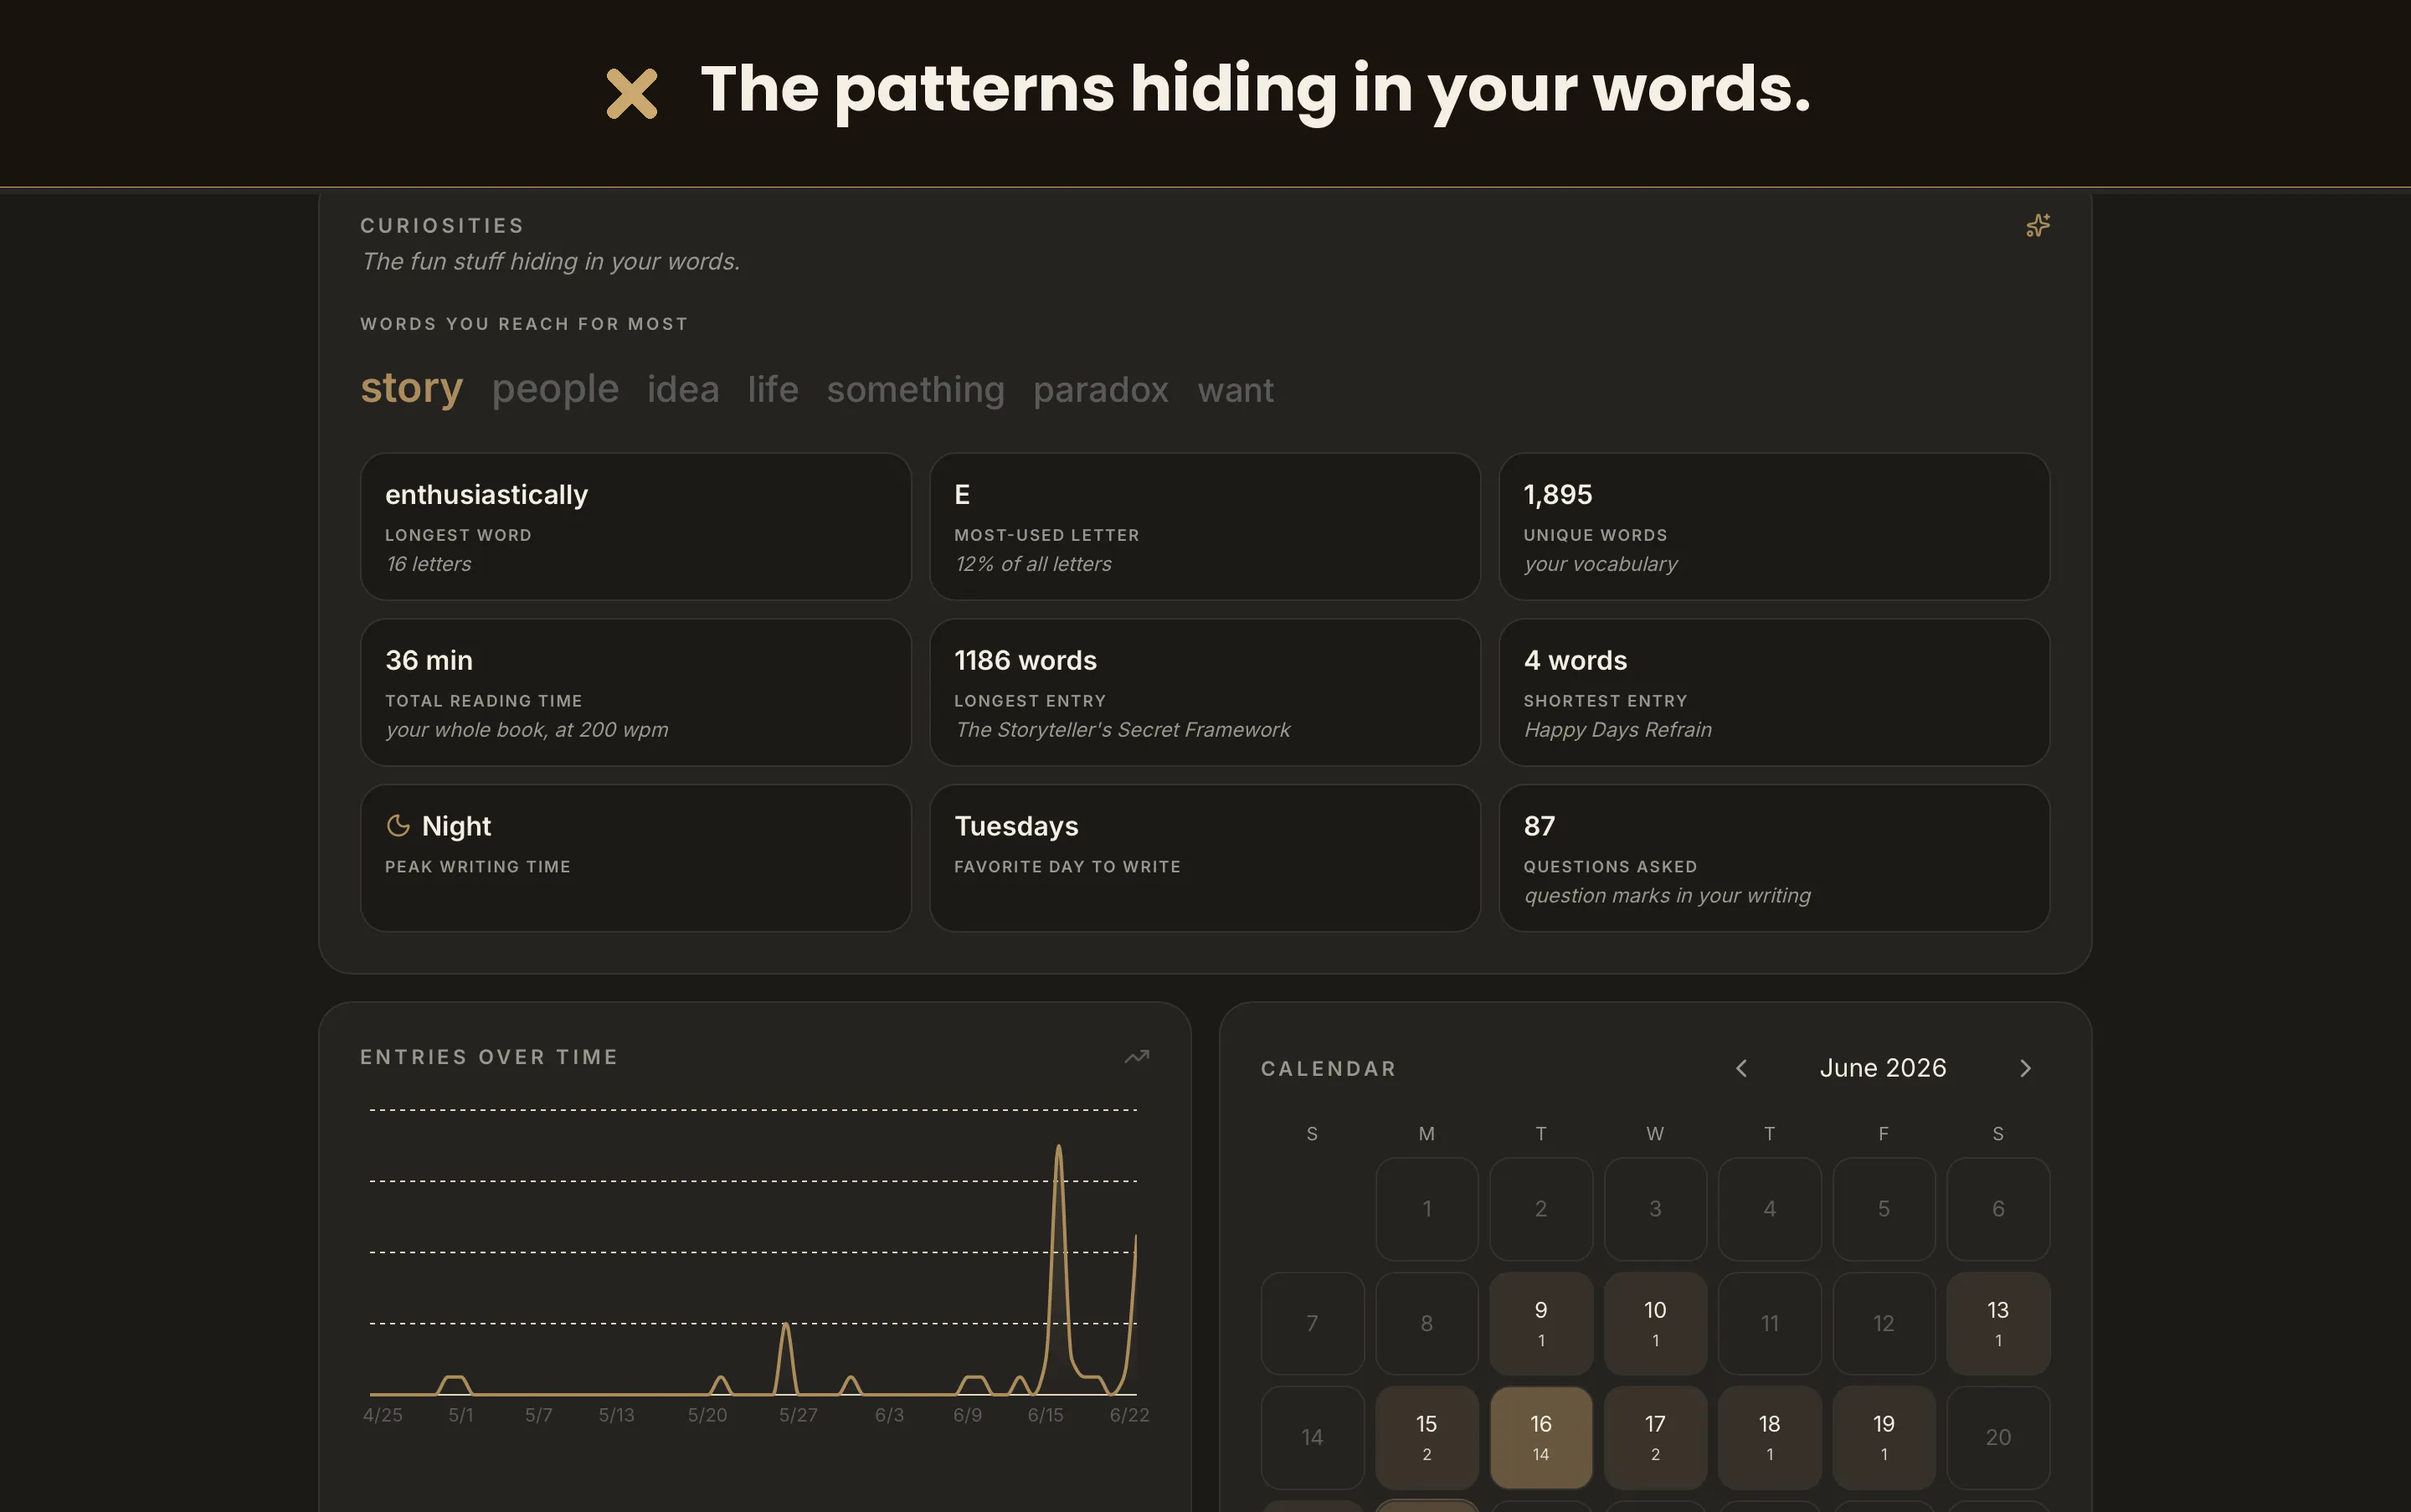2411x1512 pixels.
Task: Select the word 'life'
Action: coord(773,390)
